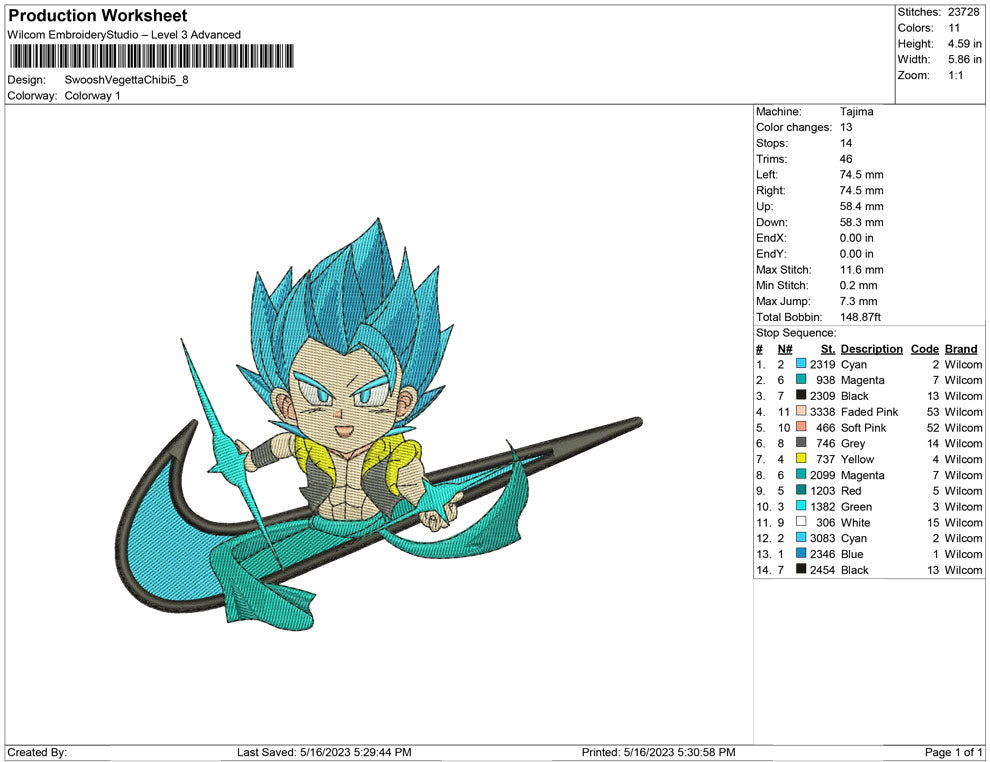
Task: Click the Up value 58.4 mm
Action: click(x=861, y=206)
